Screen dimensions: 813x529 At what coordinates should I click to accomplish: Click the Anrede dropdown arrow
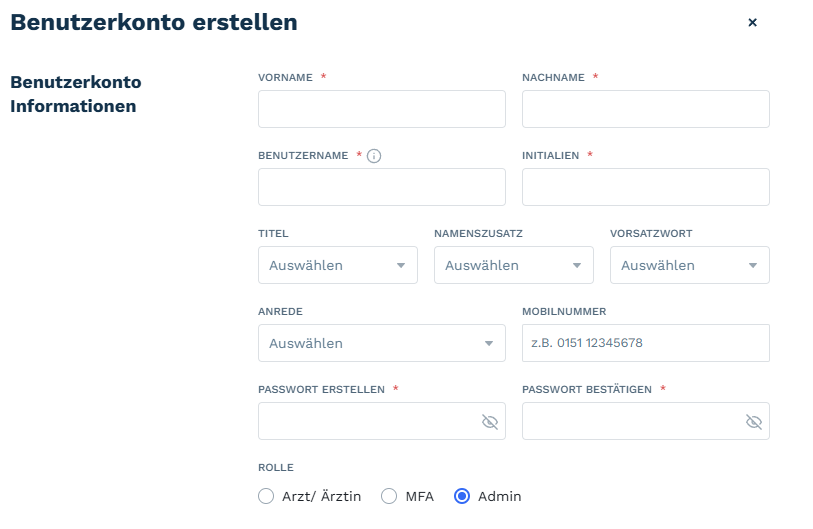(x=488, y=343)
